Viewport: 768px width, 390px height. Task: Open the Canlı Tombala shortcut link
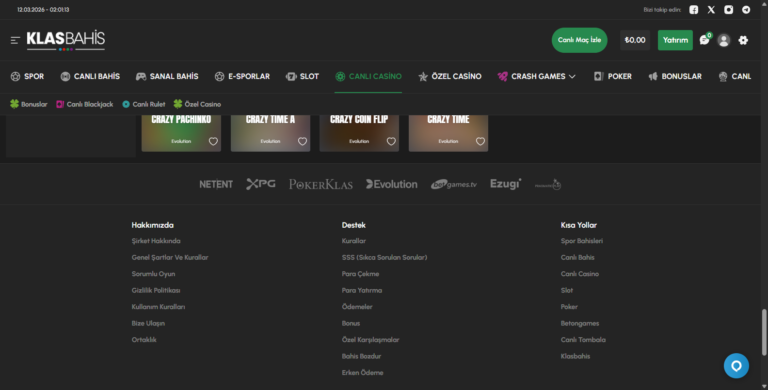pos(583,340)
